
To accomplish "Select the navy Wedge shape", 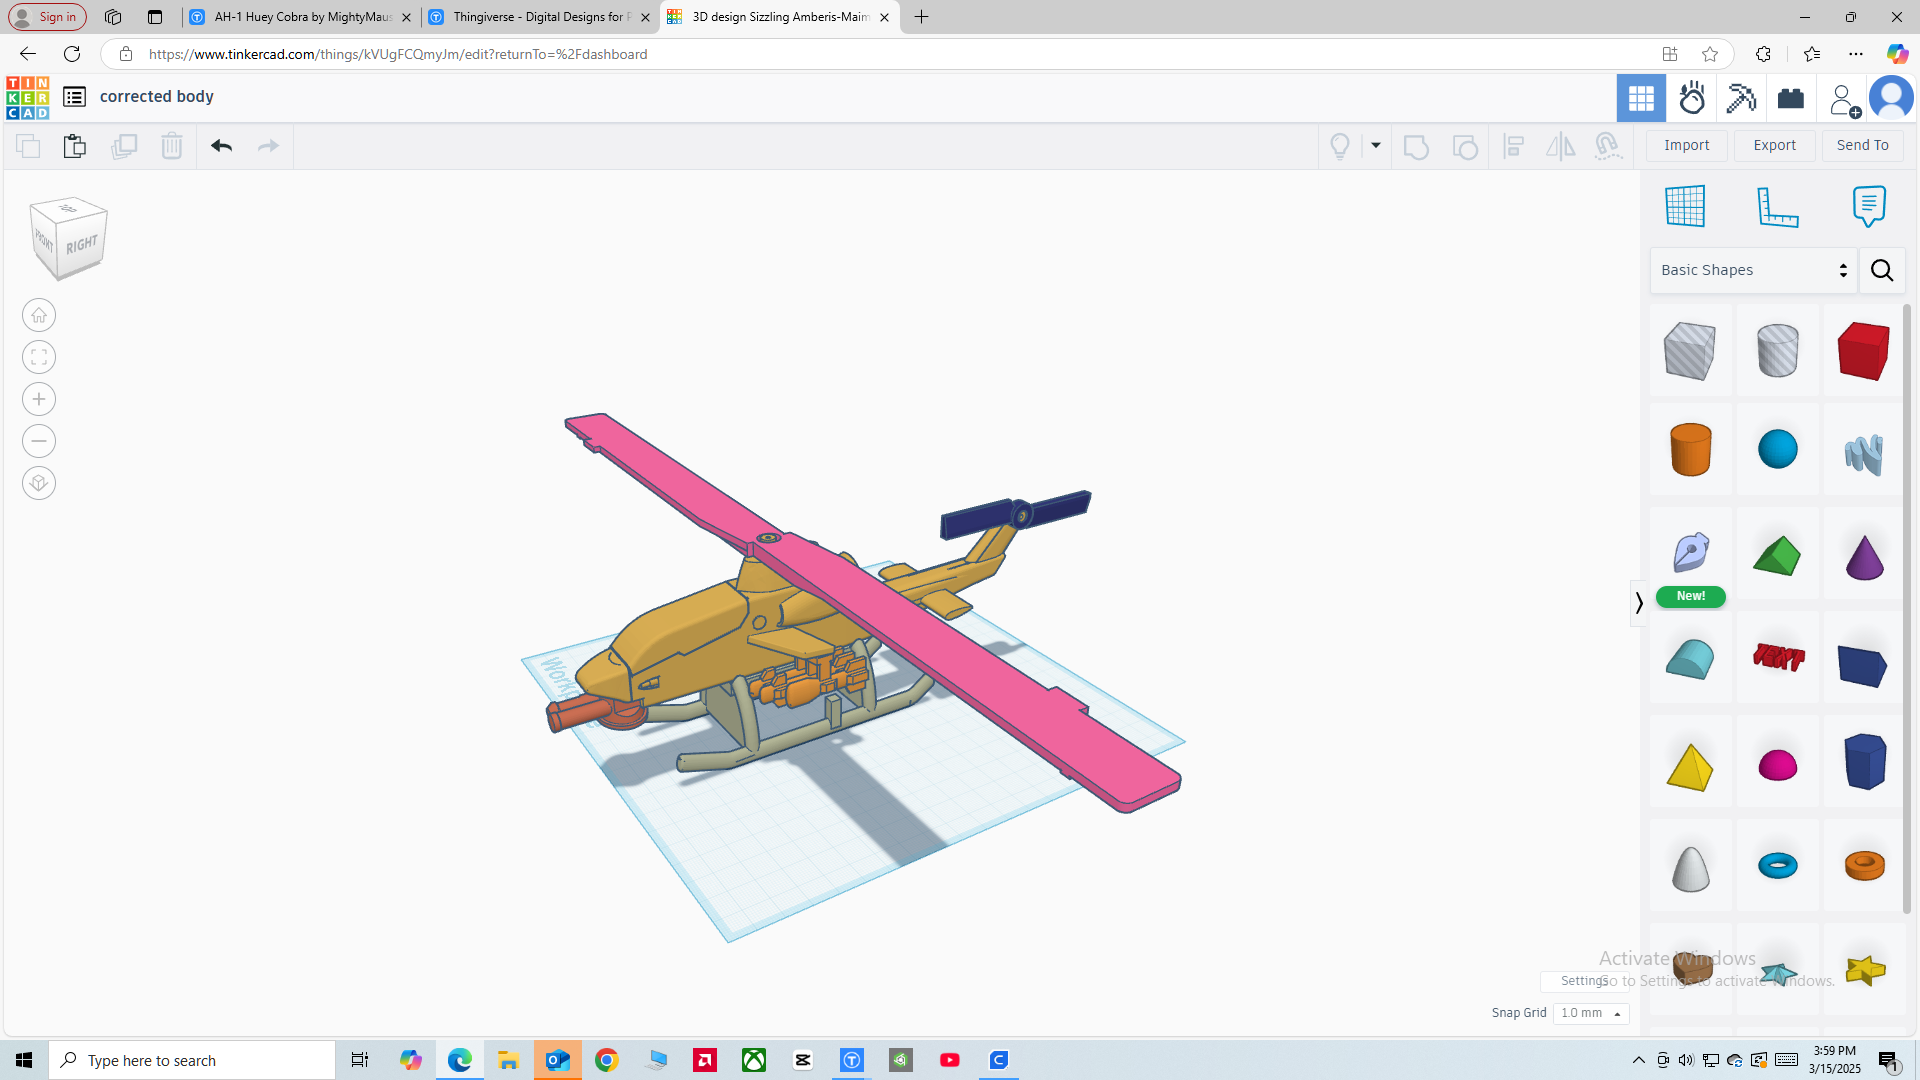I will tap(1863, 665).
